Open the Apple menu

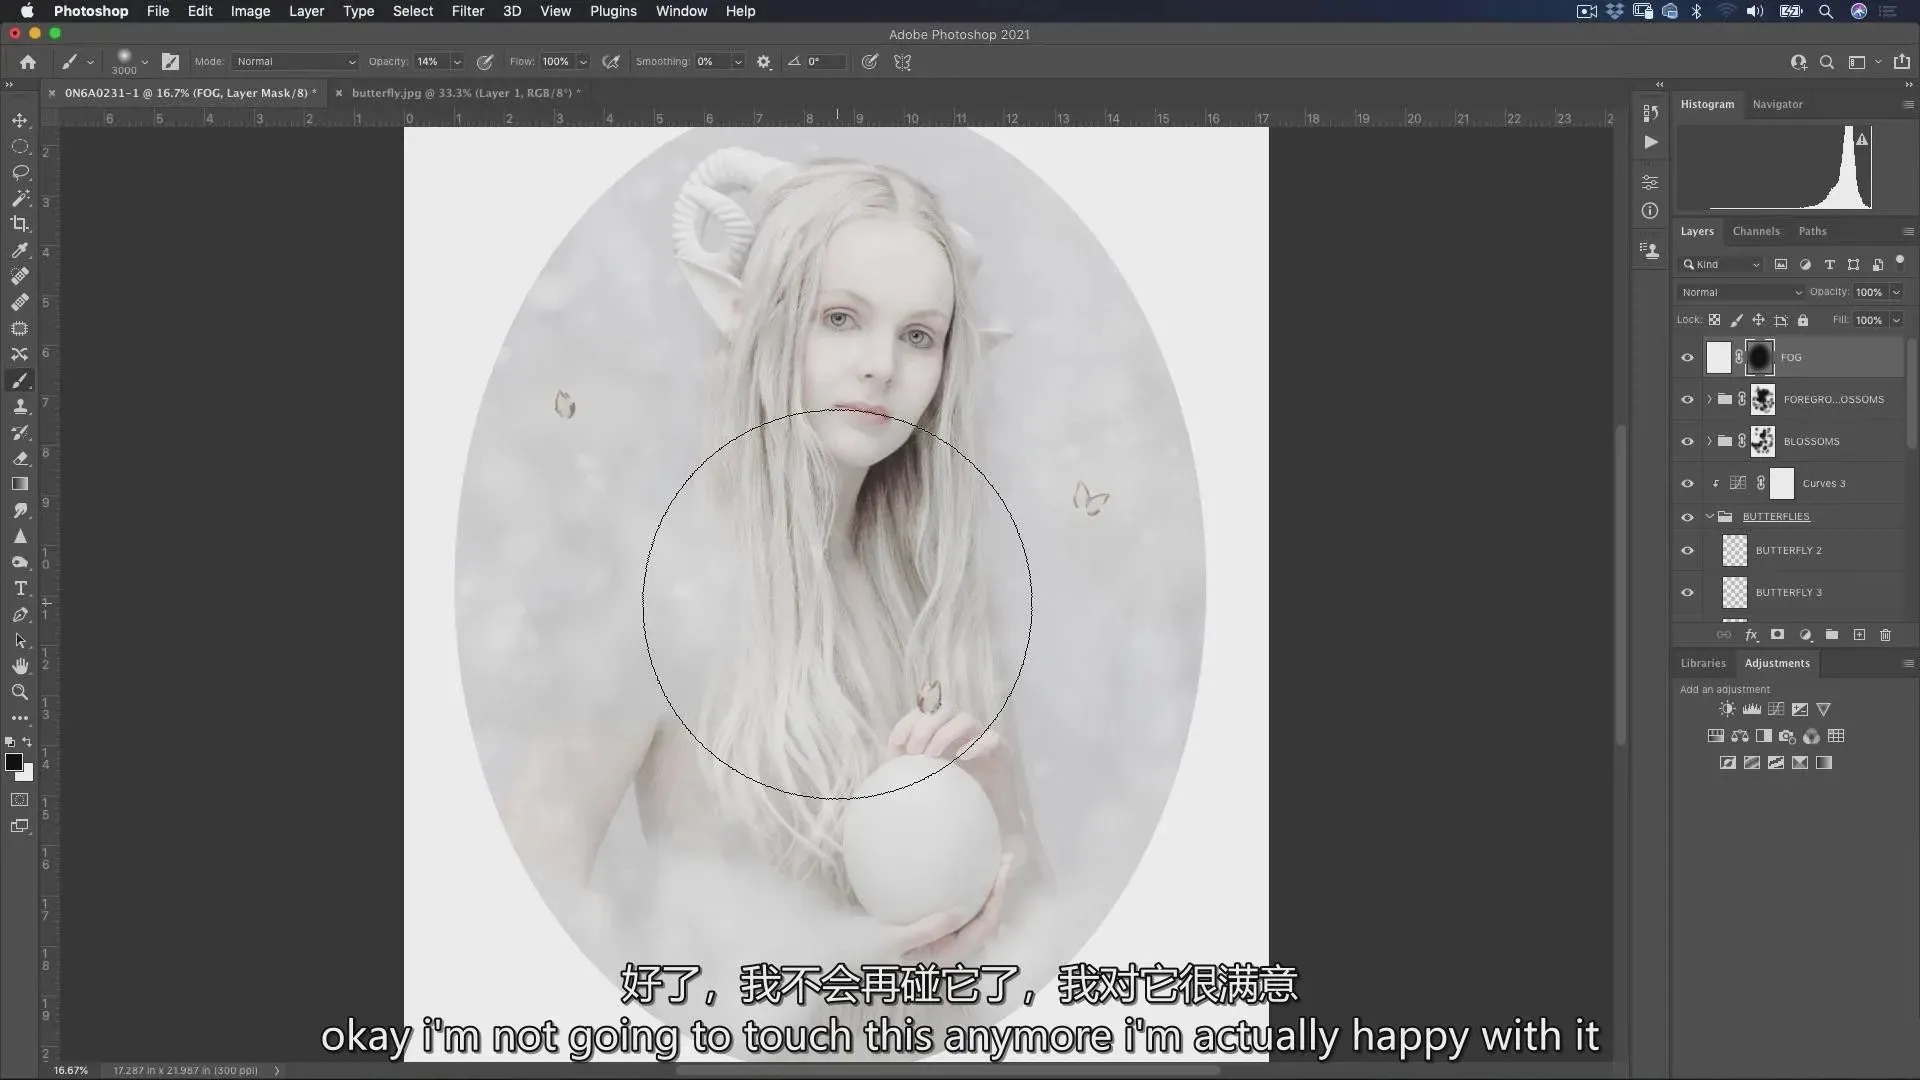[x=27, y=11]
